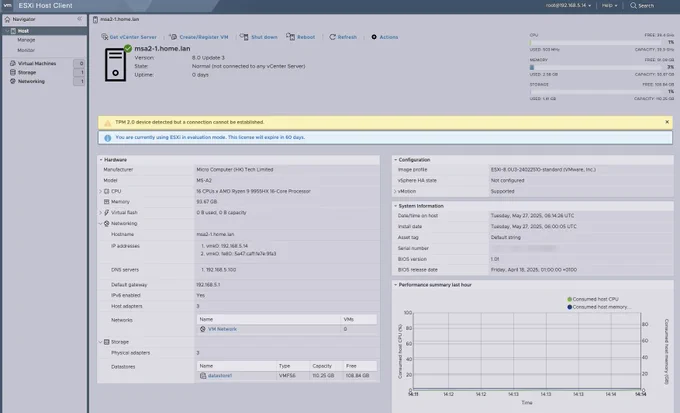Click the Virtual flash icon in Hardware
Screen dimensions: 680x413
[x=106, y=213]
